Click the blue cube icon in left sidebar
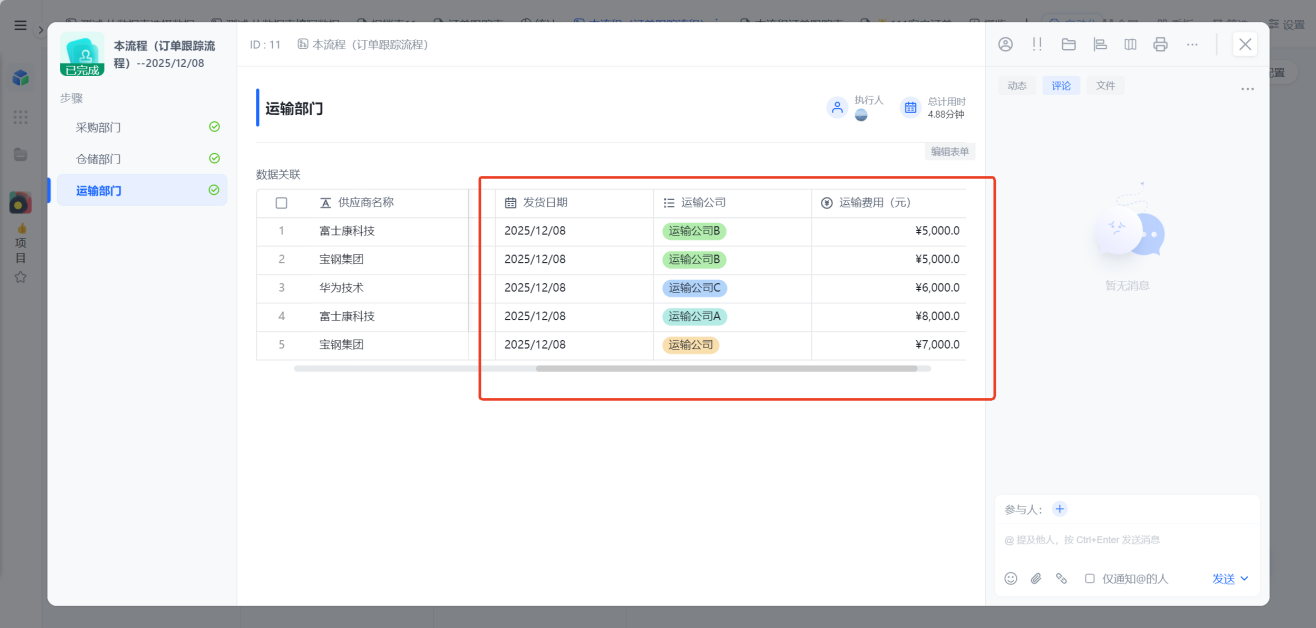This screenshot has width=1316, height=628. click(20, 78)
